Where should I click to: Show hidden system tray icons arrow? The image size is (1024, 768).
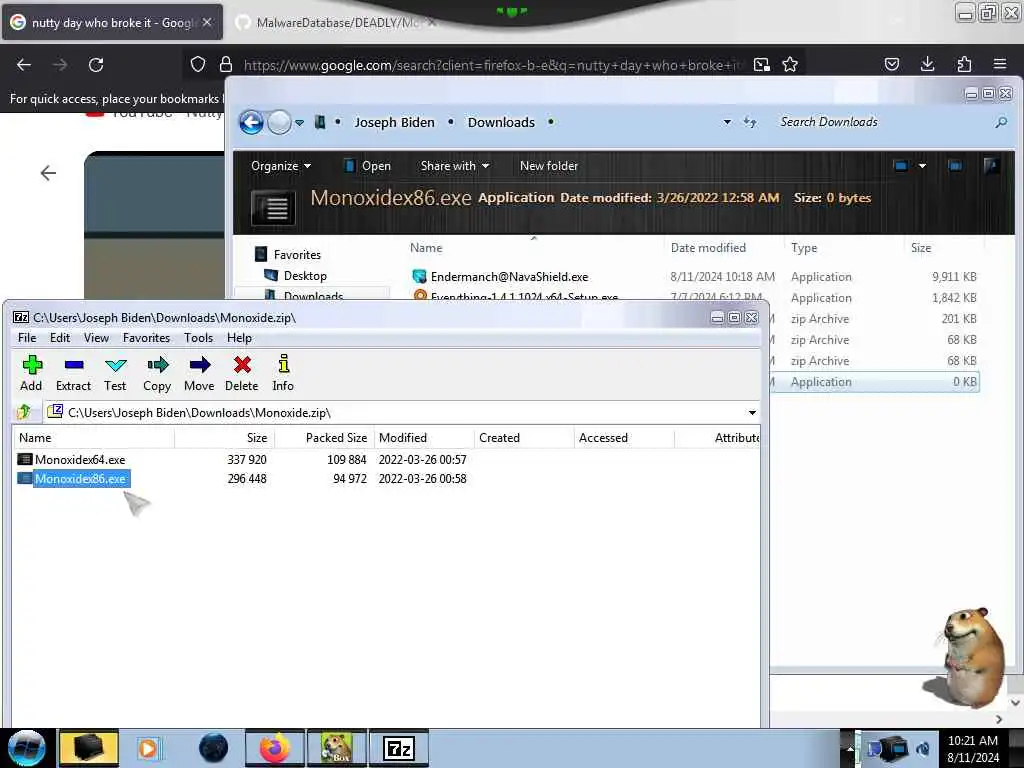[x=850, y=748]
